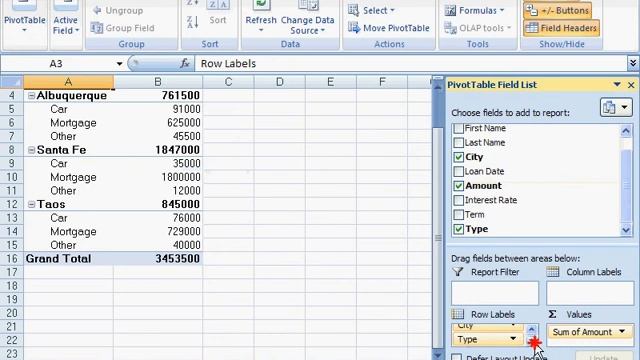The image size is (640, 360).
Task: Open the Type field dropdown in Row Labels
Action: [x=513, y=339]
